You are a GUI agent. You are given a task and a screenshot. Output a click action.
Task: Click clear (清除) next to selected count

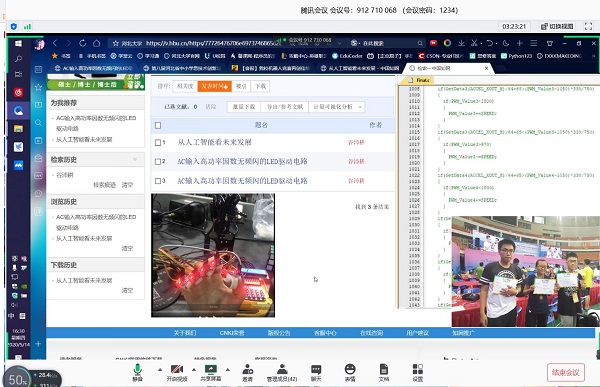click(x=211, y=107)
